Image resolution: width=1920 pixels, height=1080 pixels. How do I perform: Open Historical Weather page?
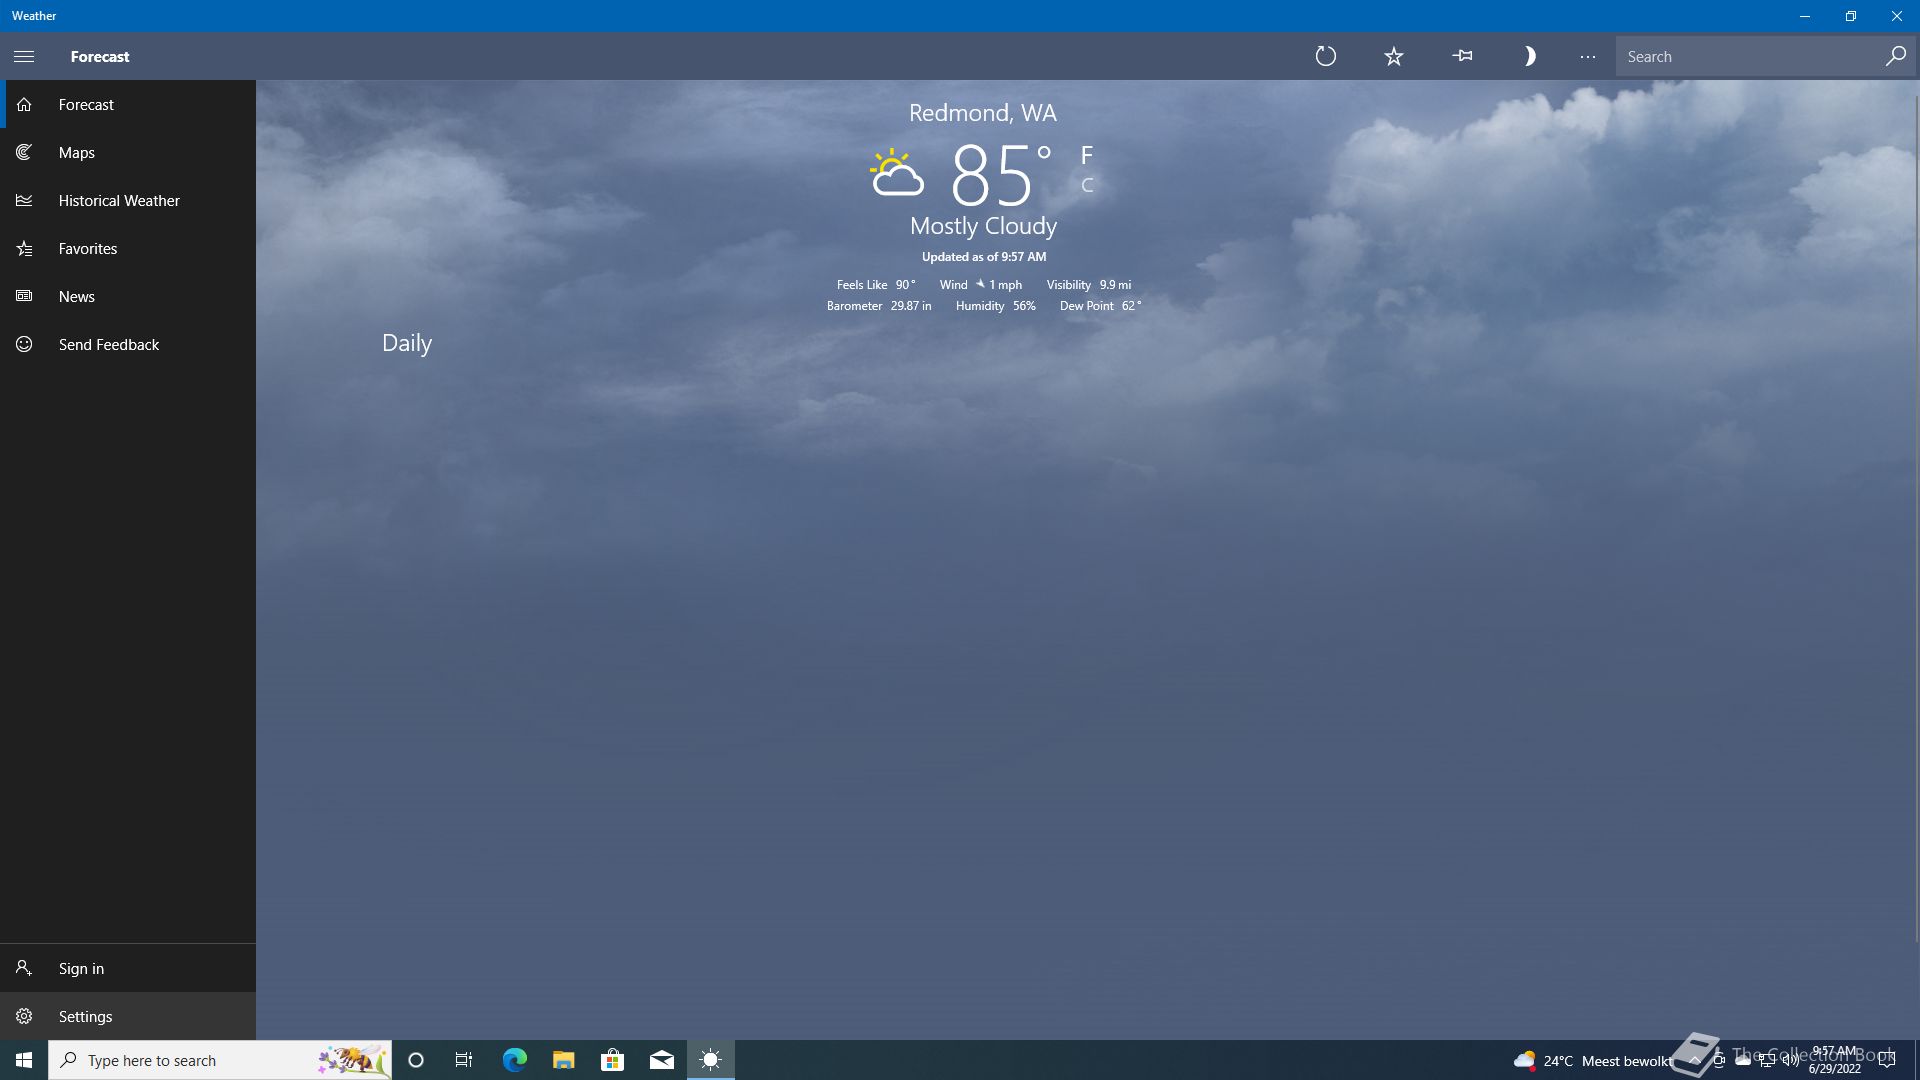[x=119, y=200]
